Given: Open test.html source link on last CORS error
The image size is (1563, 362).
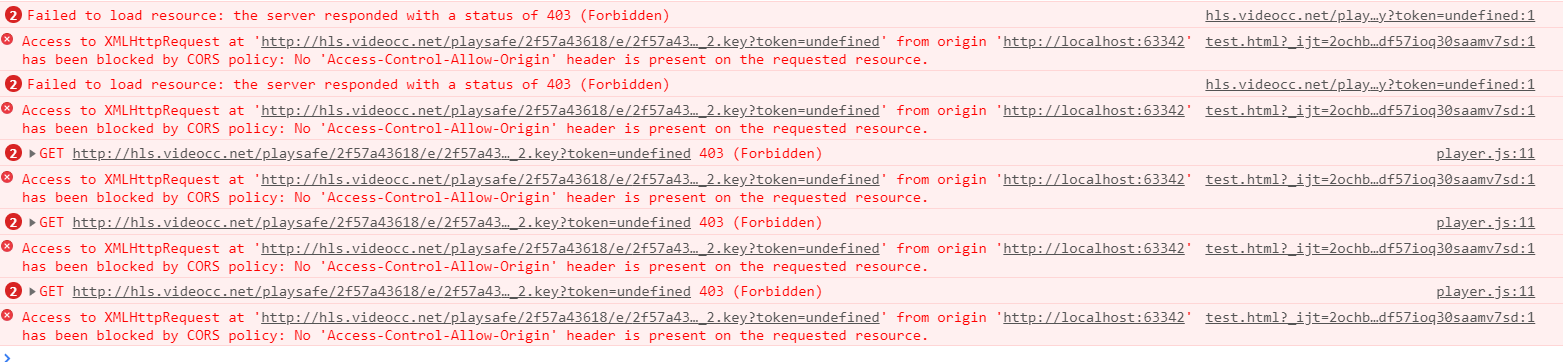Looking at the screenshot, I should click(1370, 317).
